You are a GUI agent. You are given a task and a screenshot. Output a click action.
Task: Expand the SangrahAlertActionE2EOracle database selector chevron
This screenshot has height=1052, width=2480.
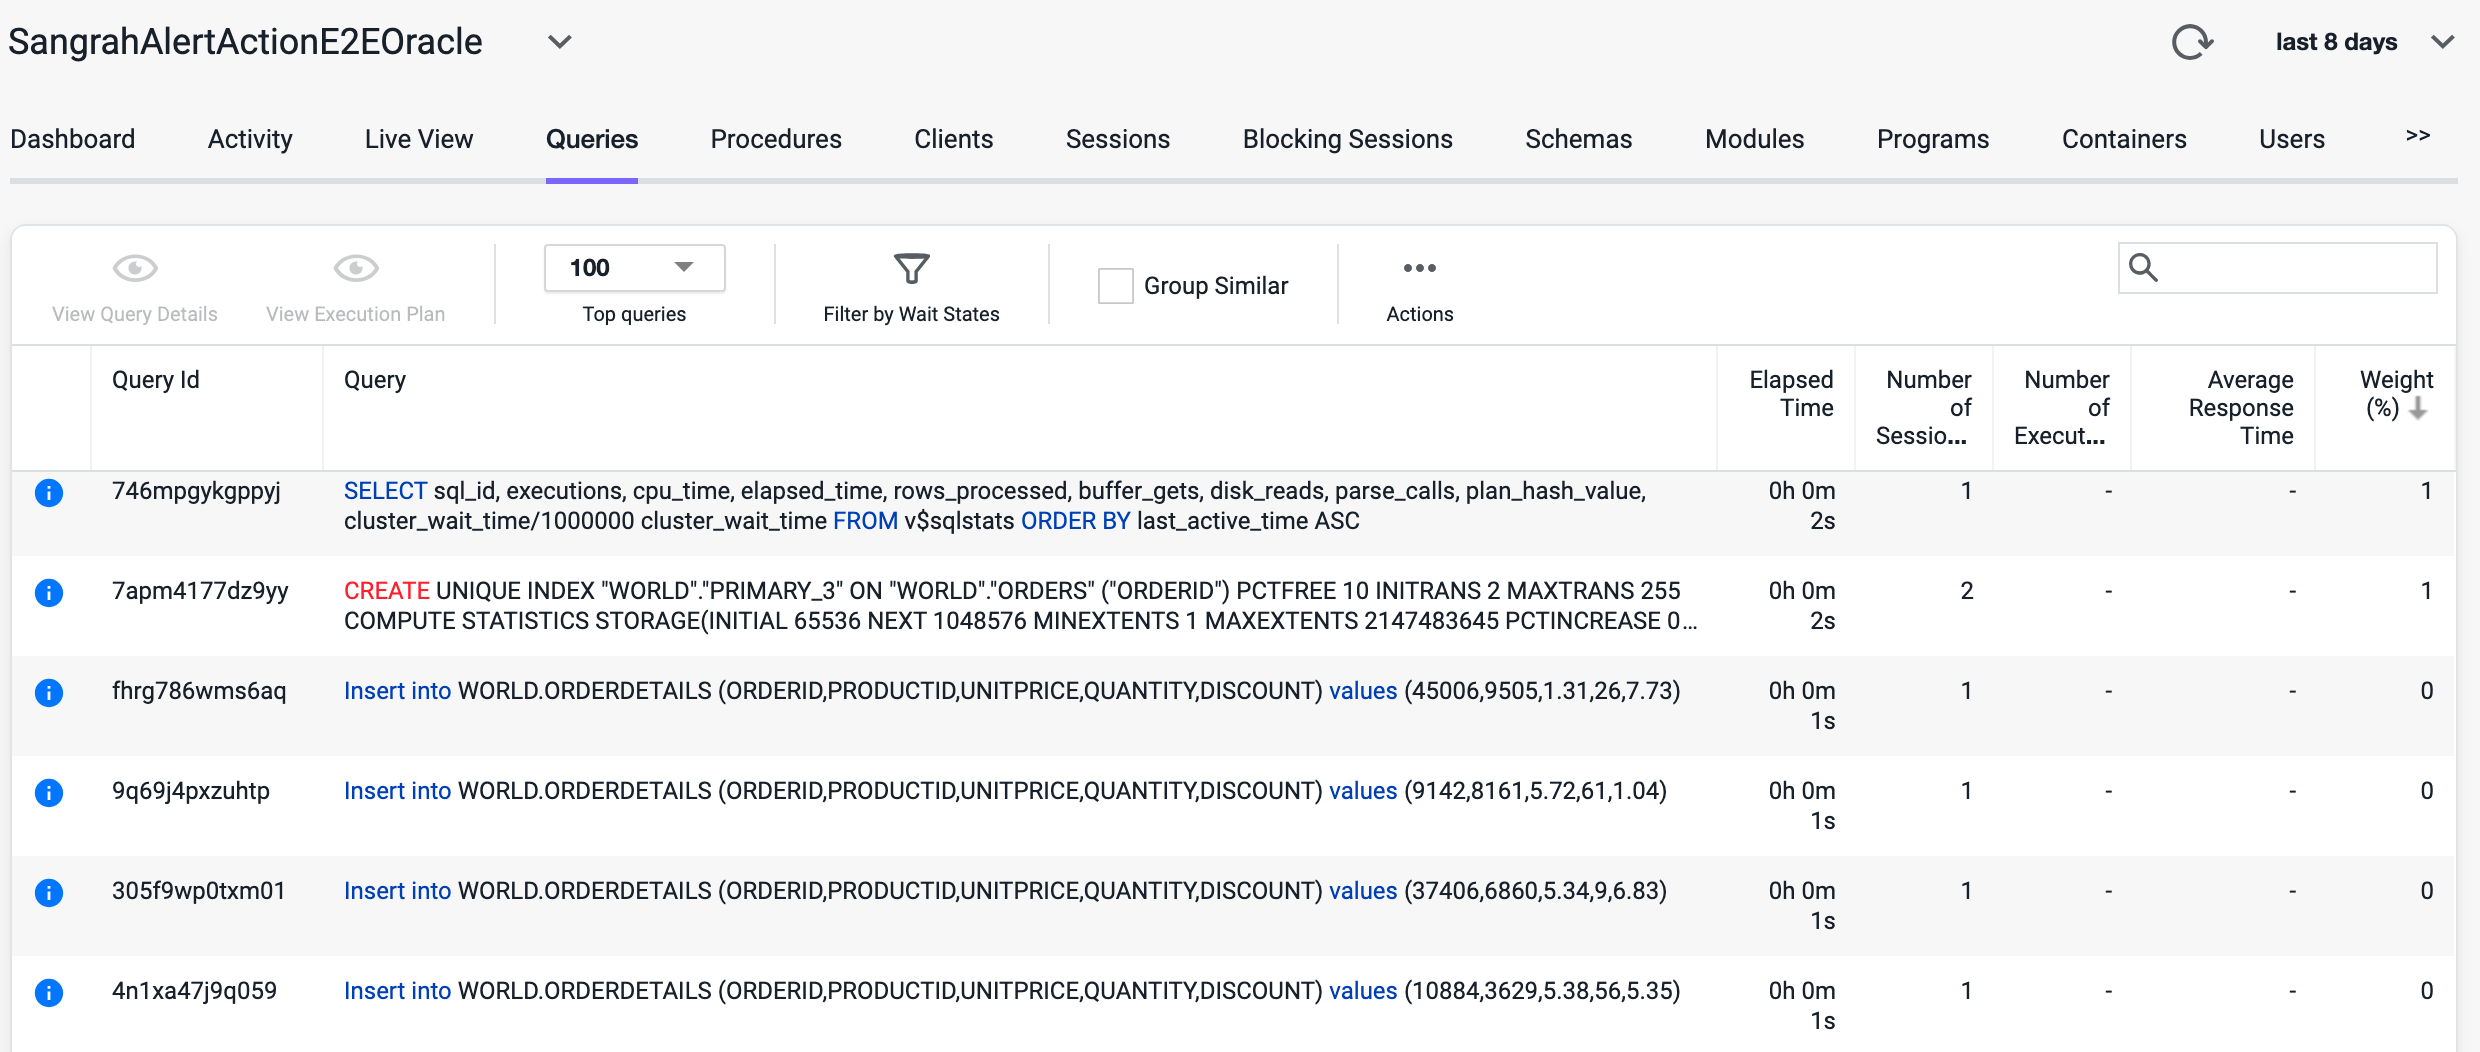[x=560, y=42]
